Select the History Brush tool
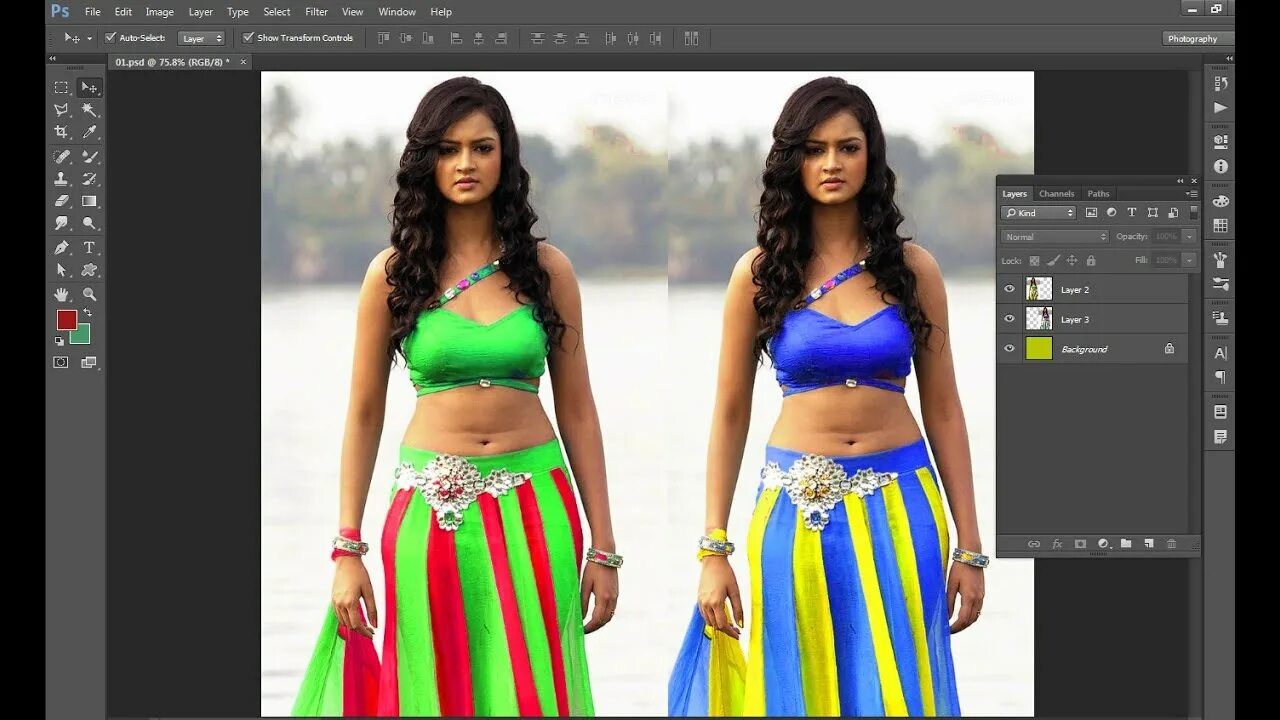The image size is (1280, 720). point(89,179)
